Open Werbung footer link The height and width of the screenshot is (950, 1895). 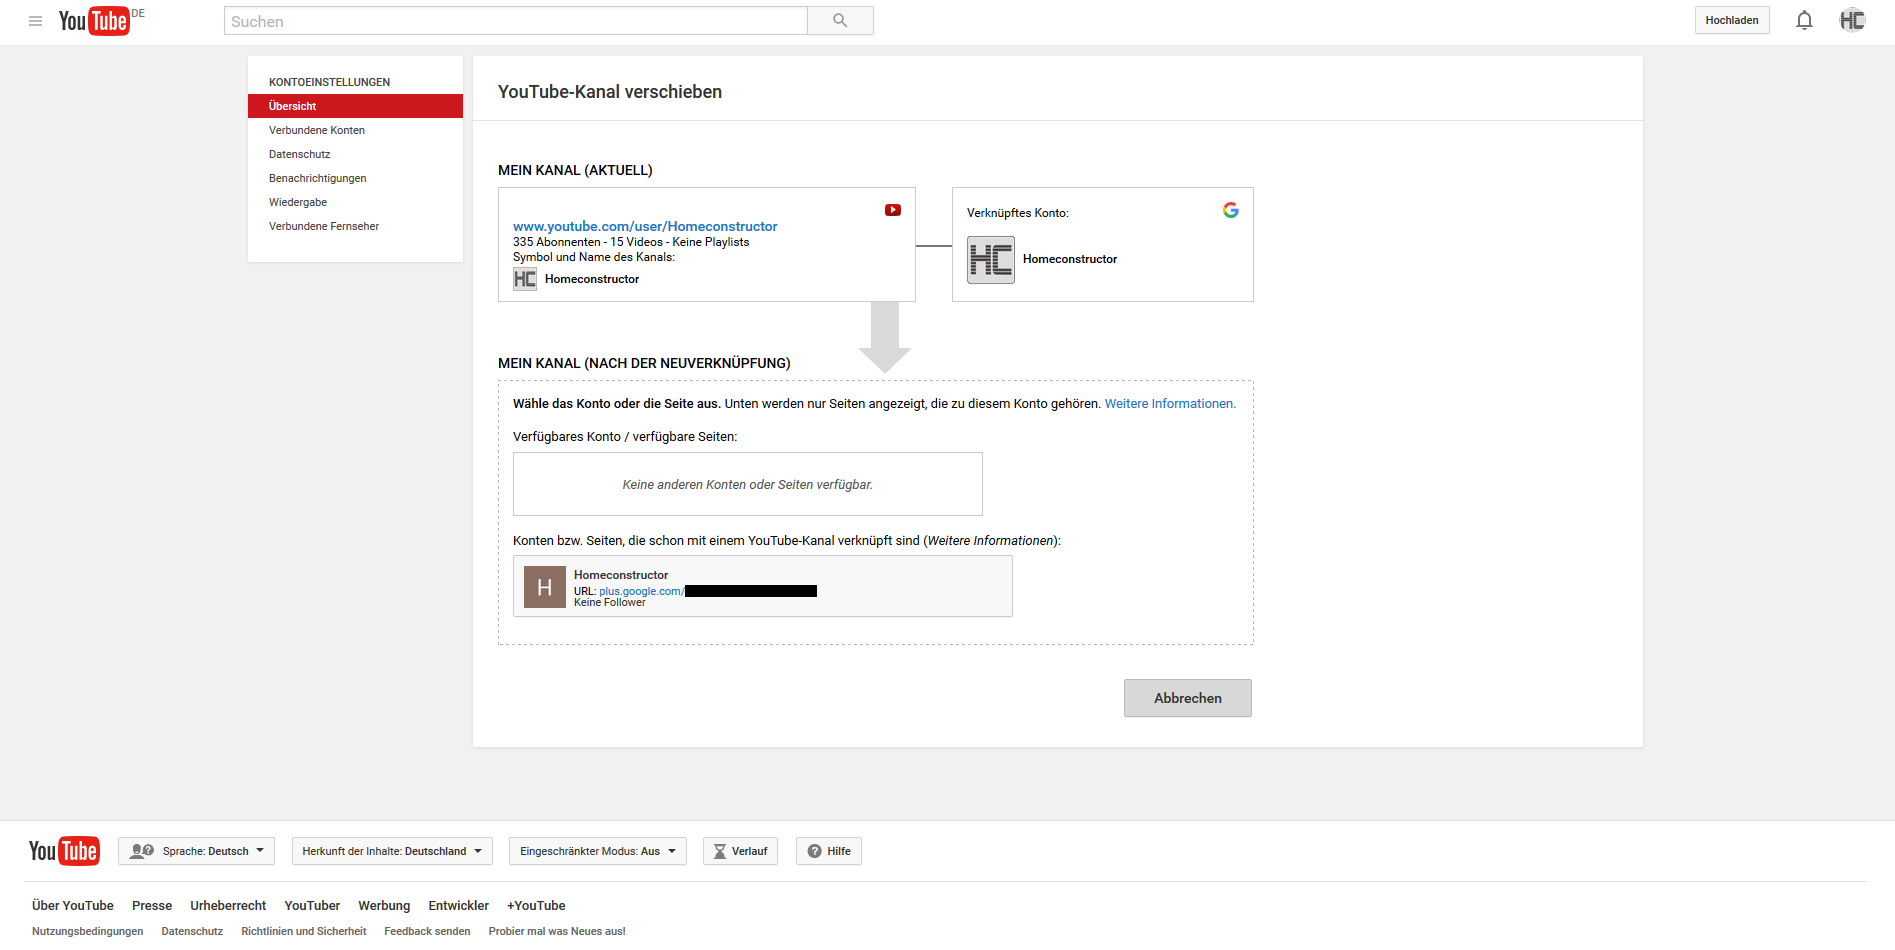pyautogui.click(x=384, y=906)
